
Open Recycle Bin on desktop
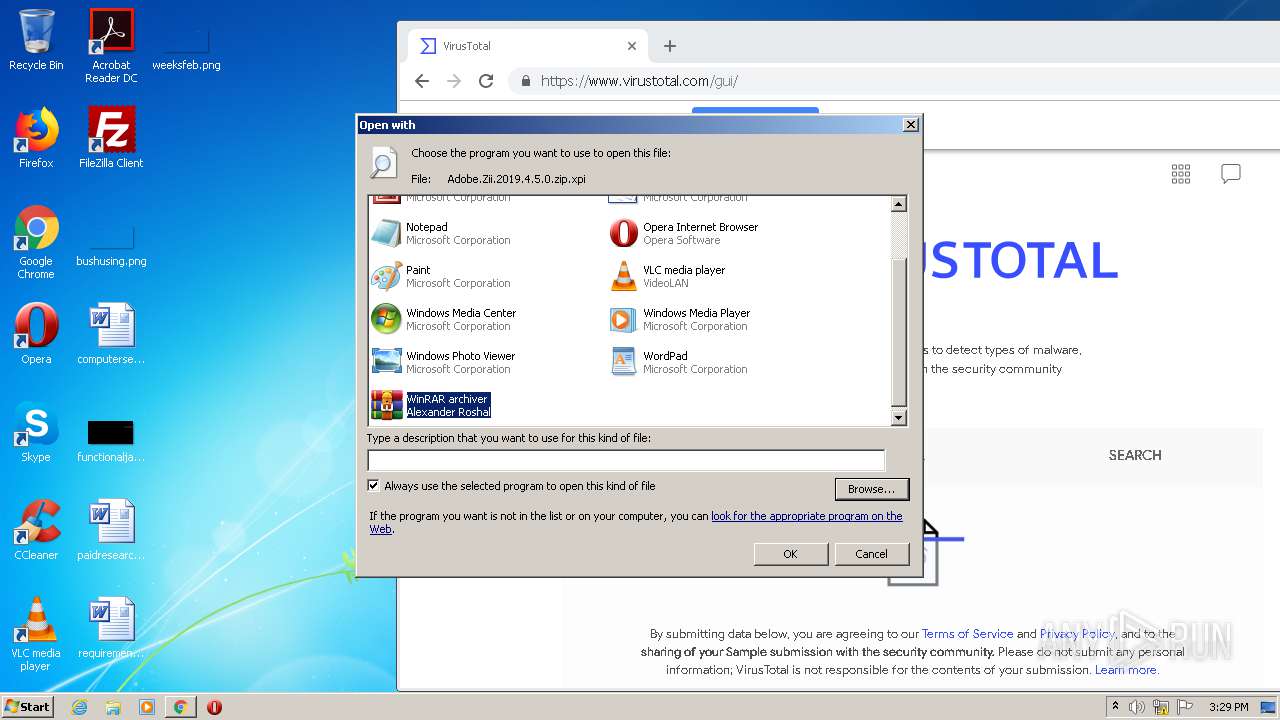[x=36, y=40]
